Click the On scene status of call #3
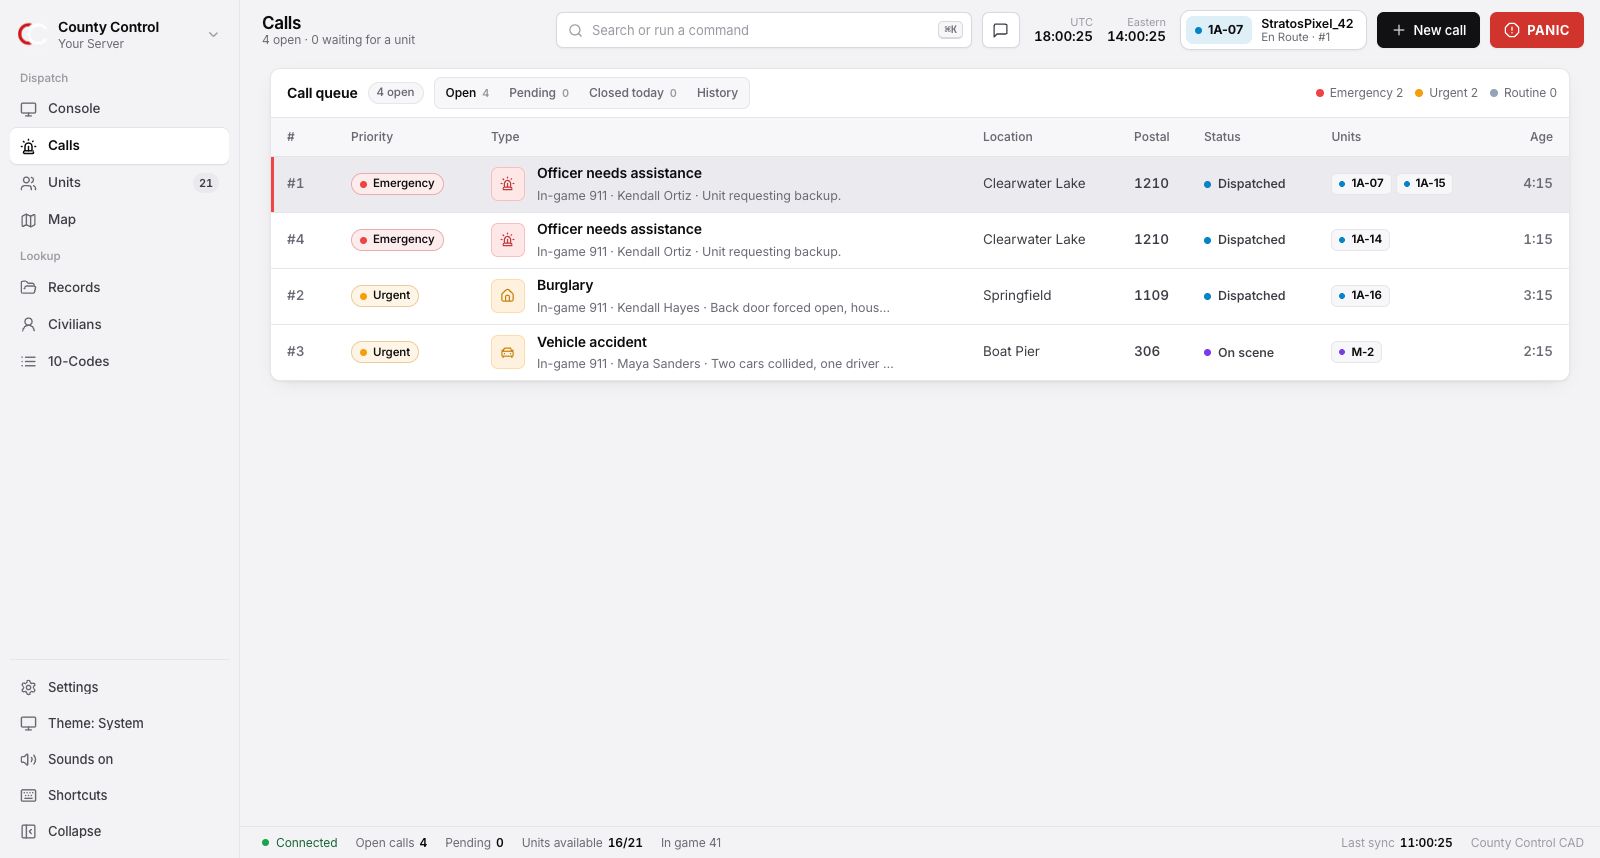 [x=1239, y=353]
